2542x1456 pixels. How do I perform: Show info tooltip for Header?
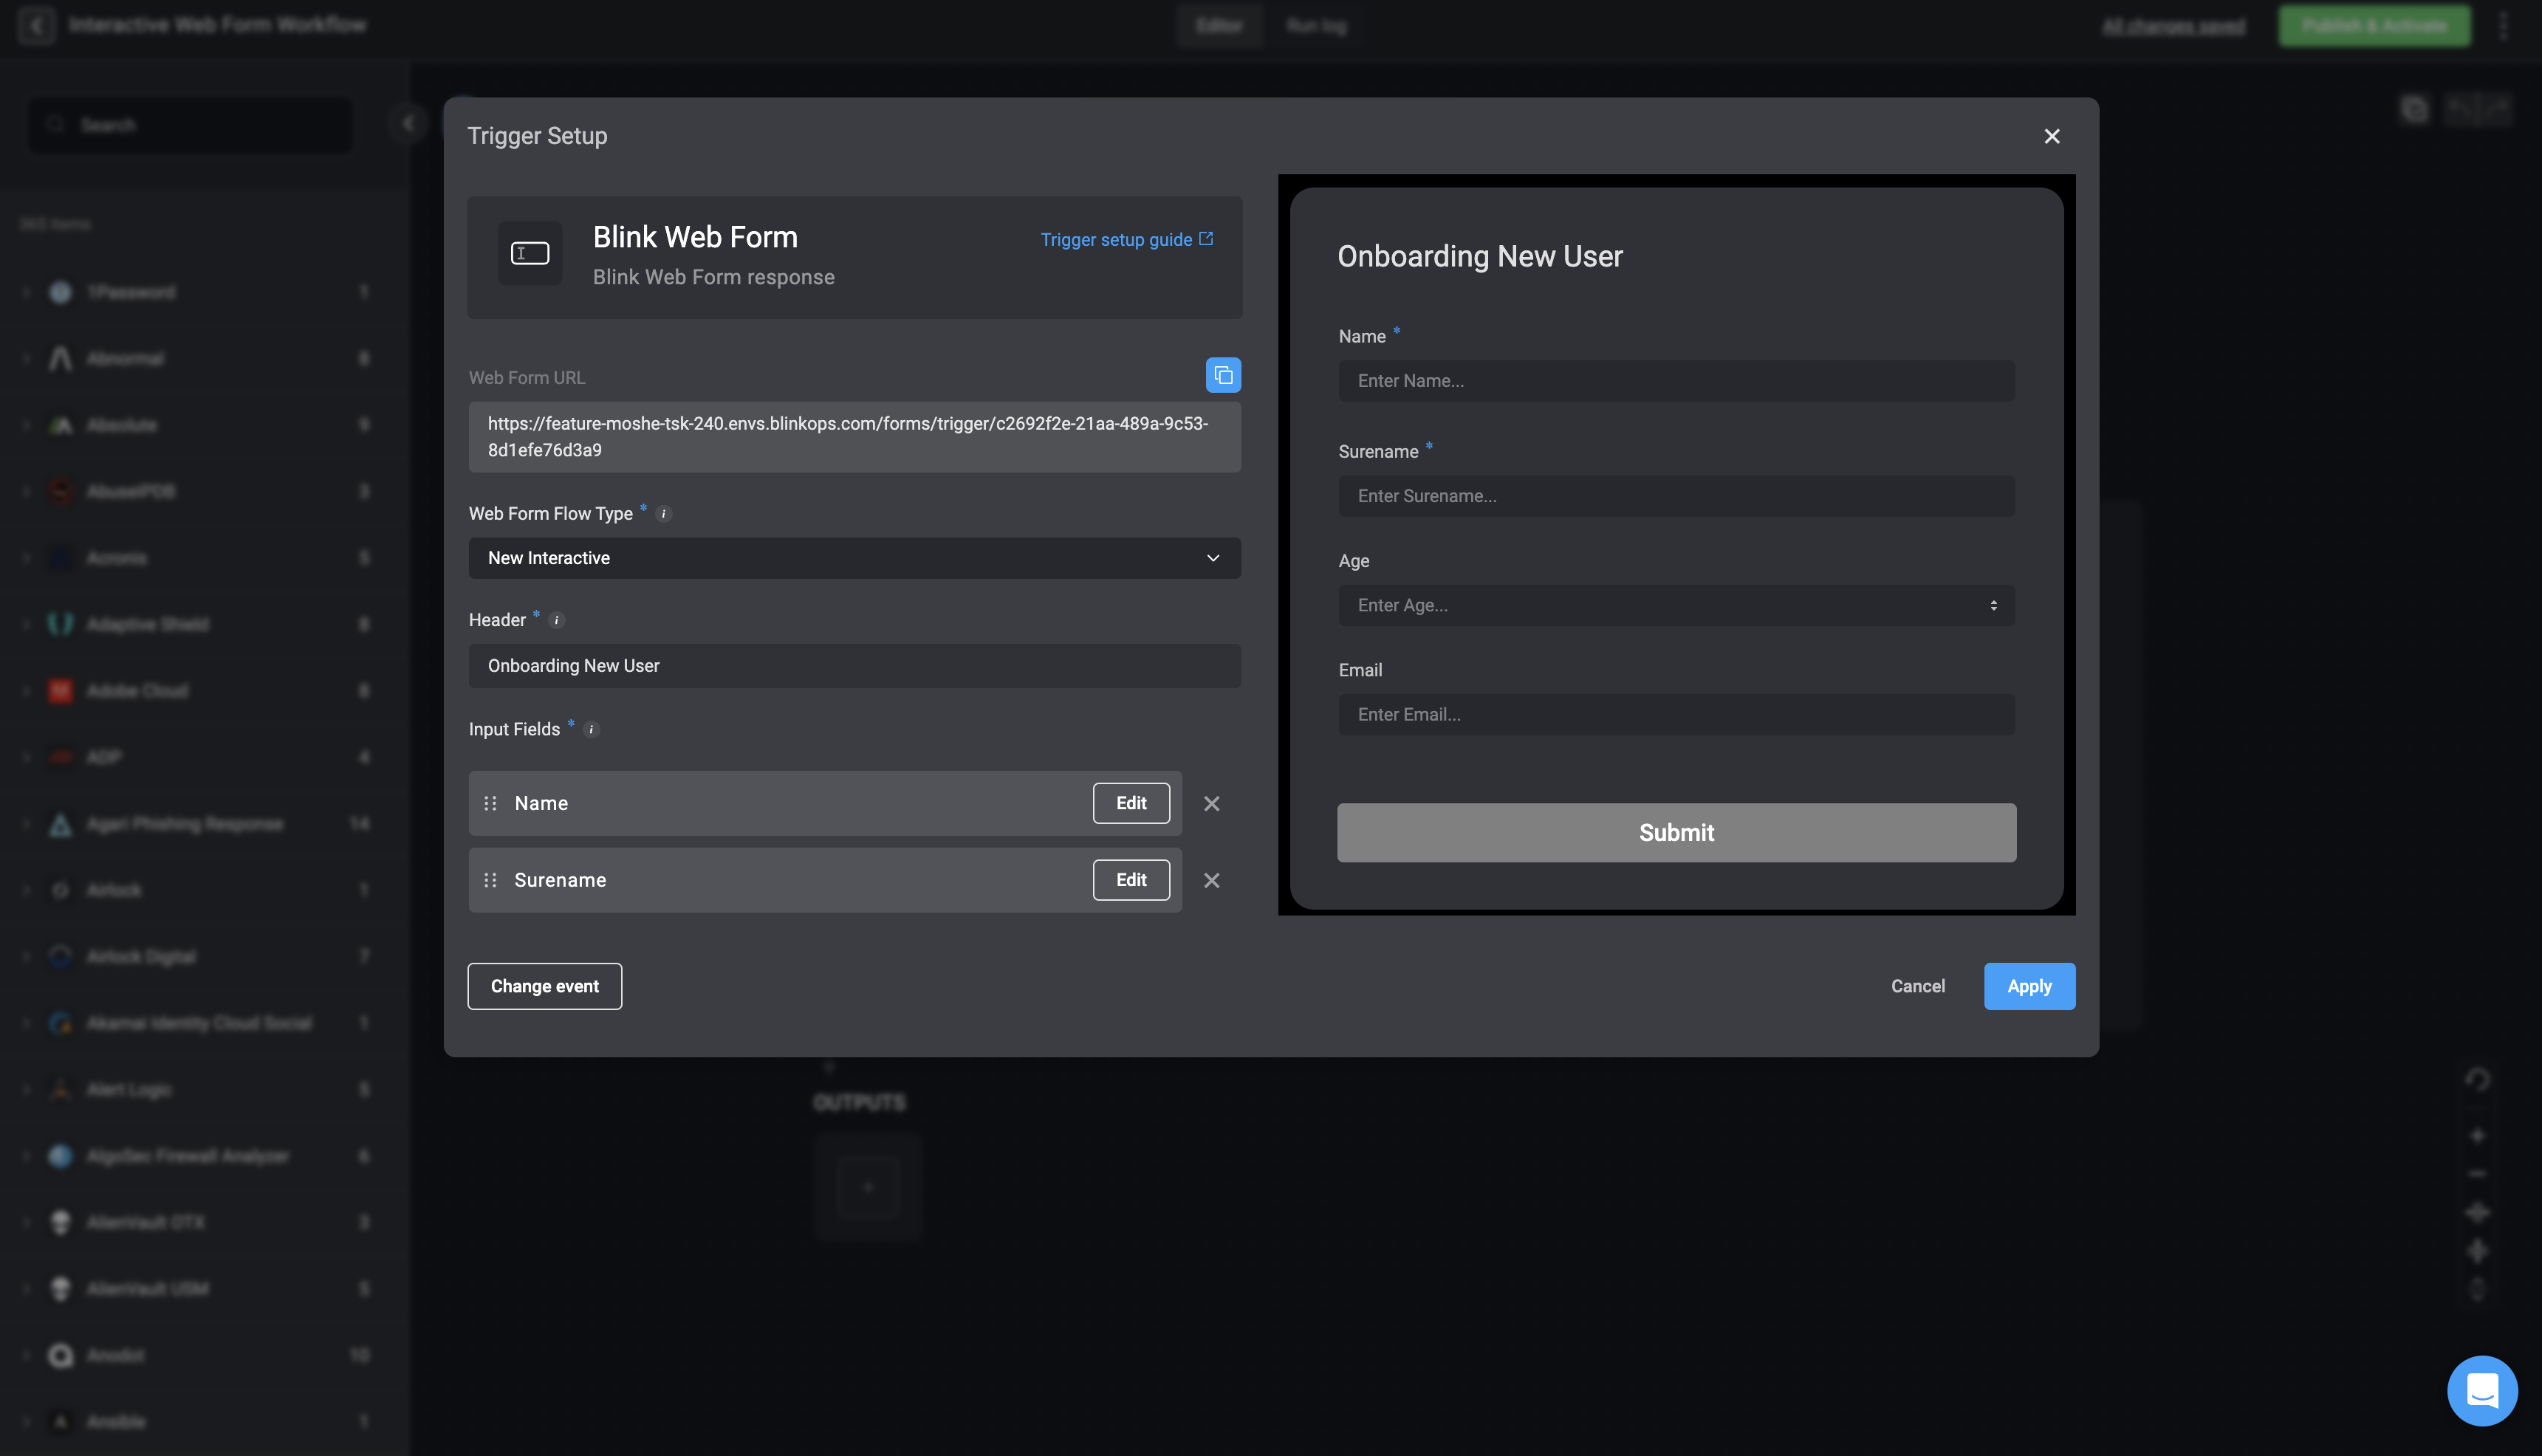(557, 620)
